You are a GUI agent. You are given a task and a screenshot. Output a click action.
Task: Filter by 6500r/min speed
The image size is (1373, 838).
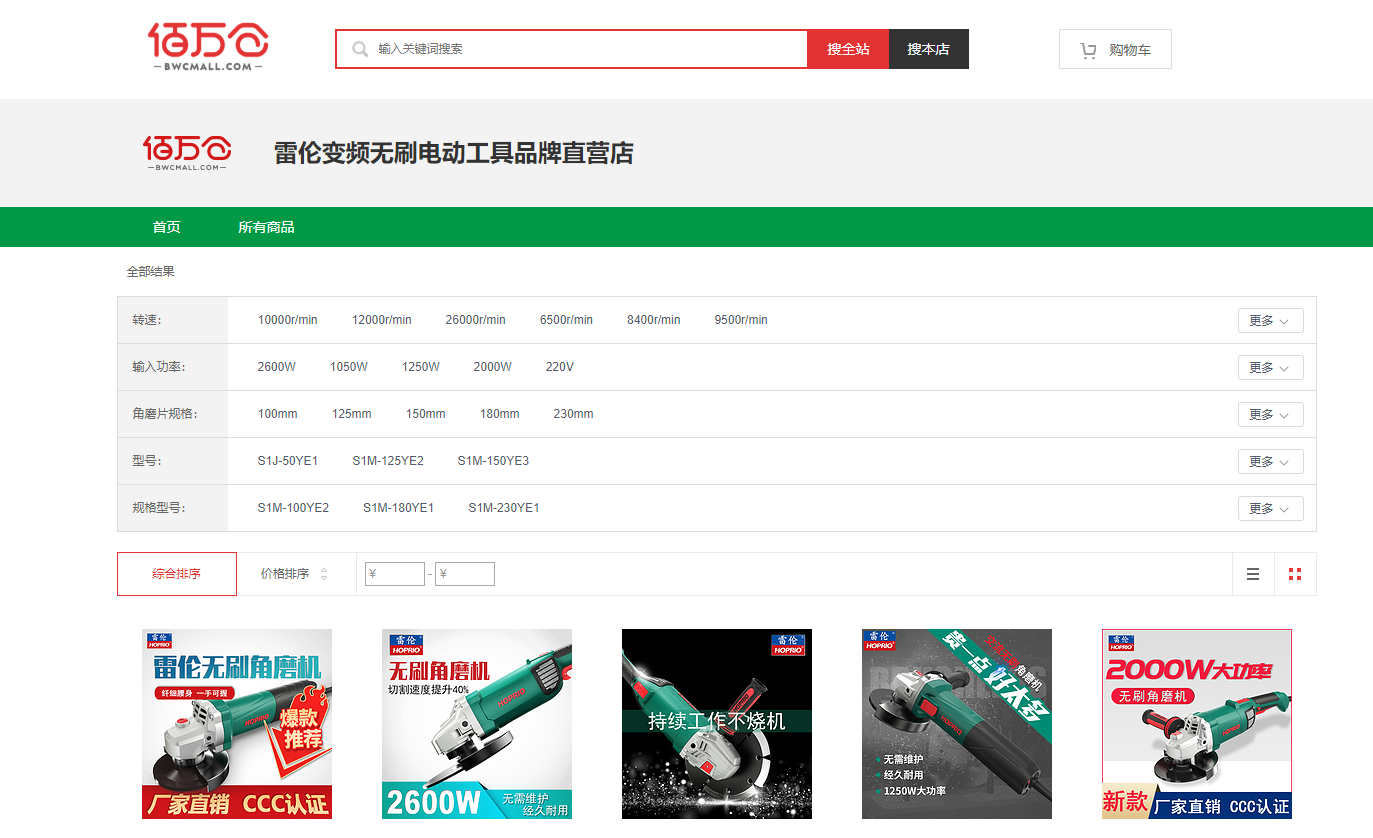point(566,320)
